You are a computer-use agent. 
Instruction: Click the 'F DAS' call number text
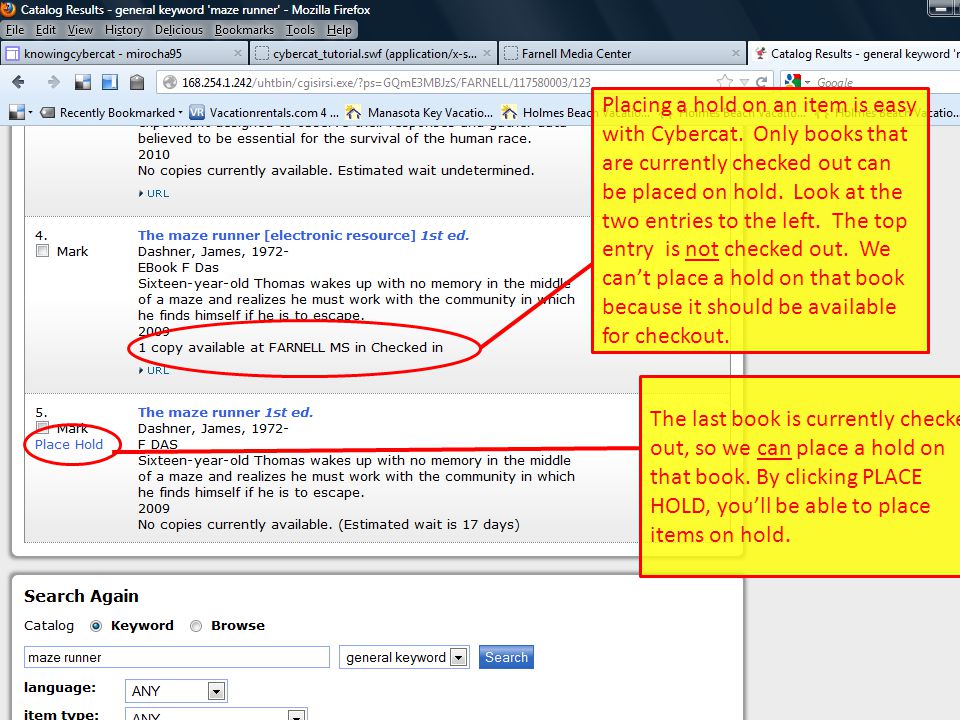[x=158, y=444]
